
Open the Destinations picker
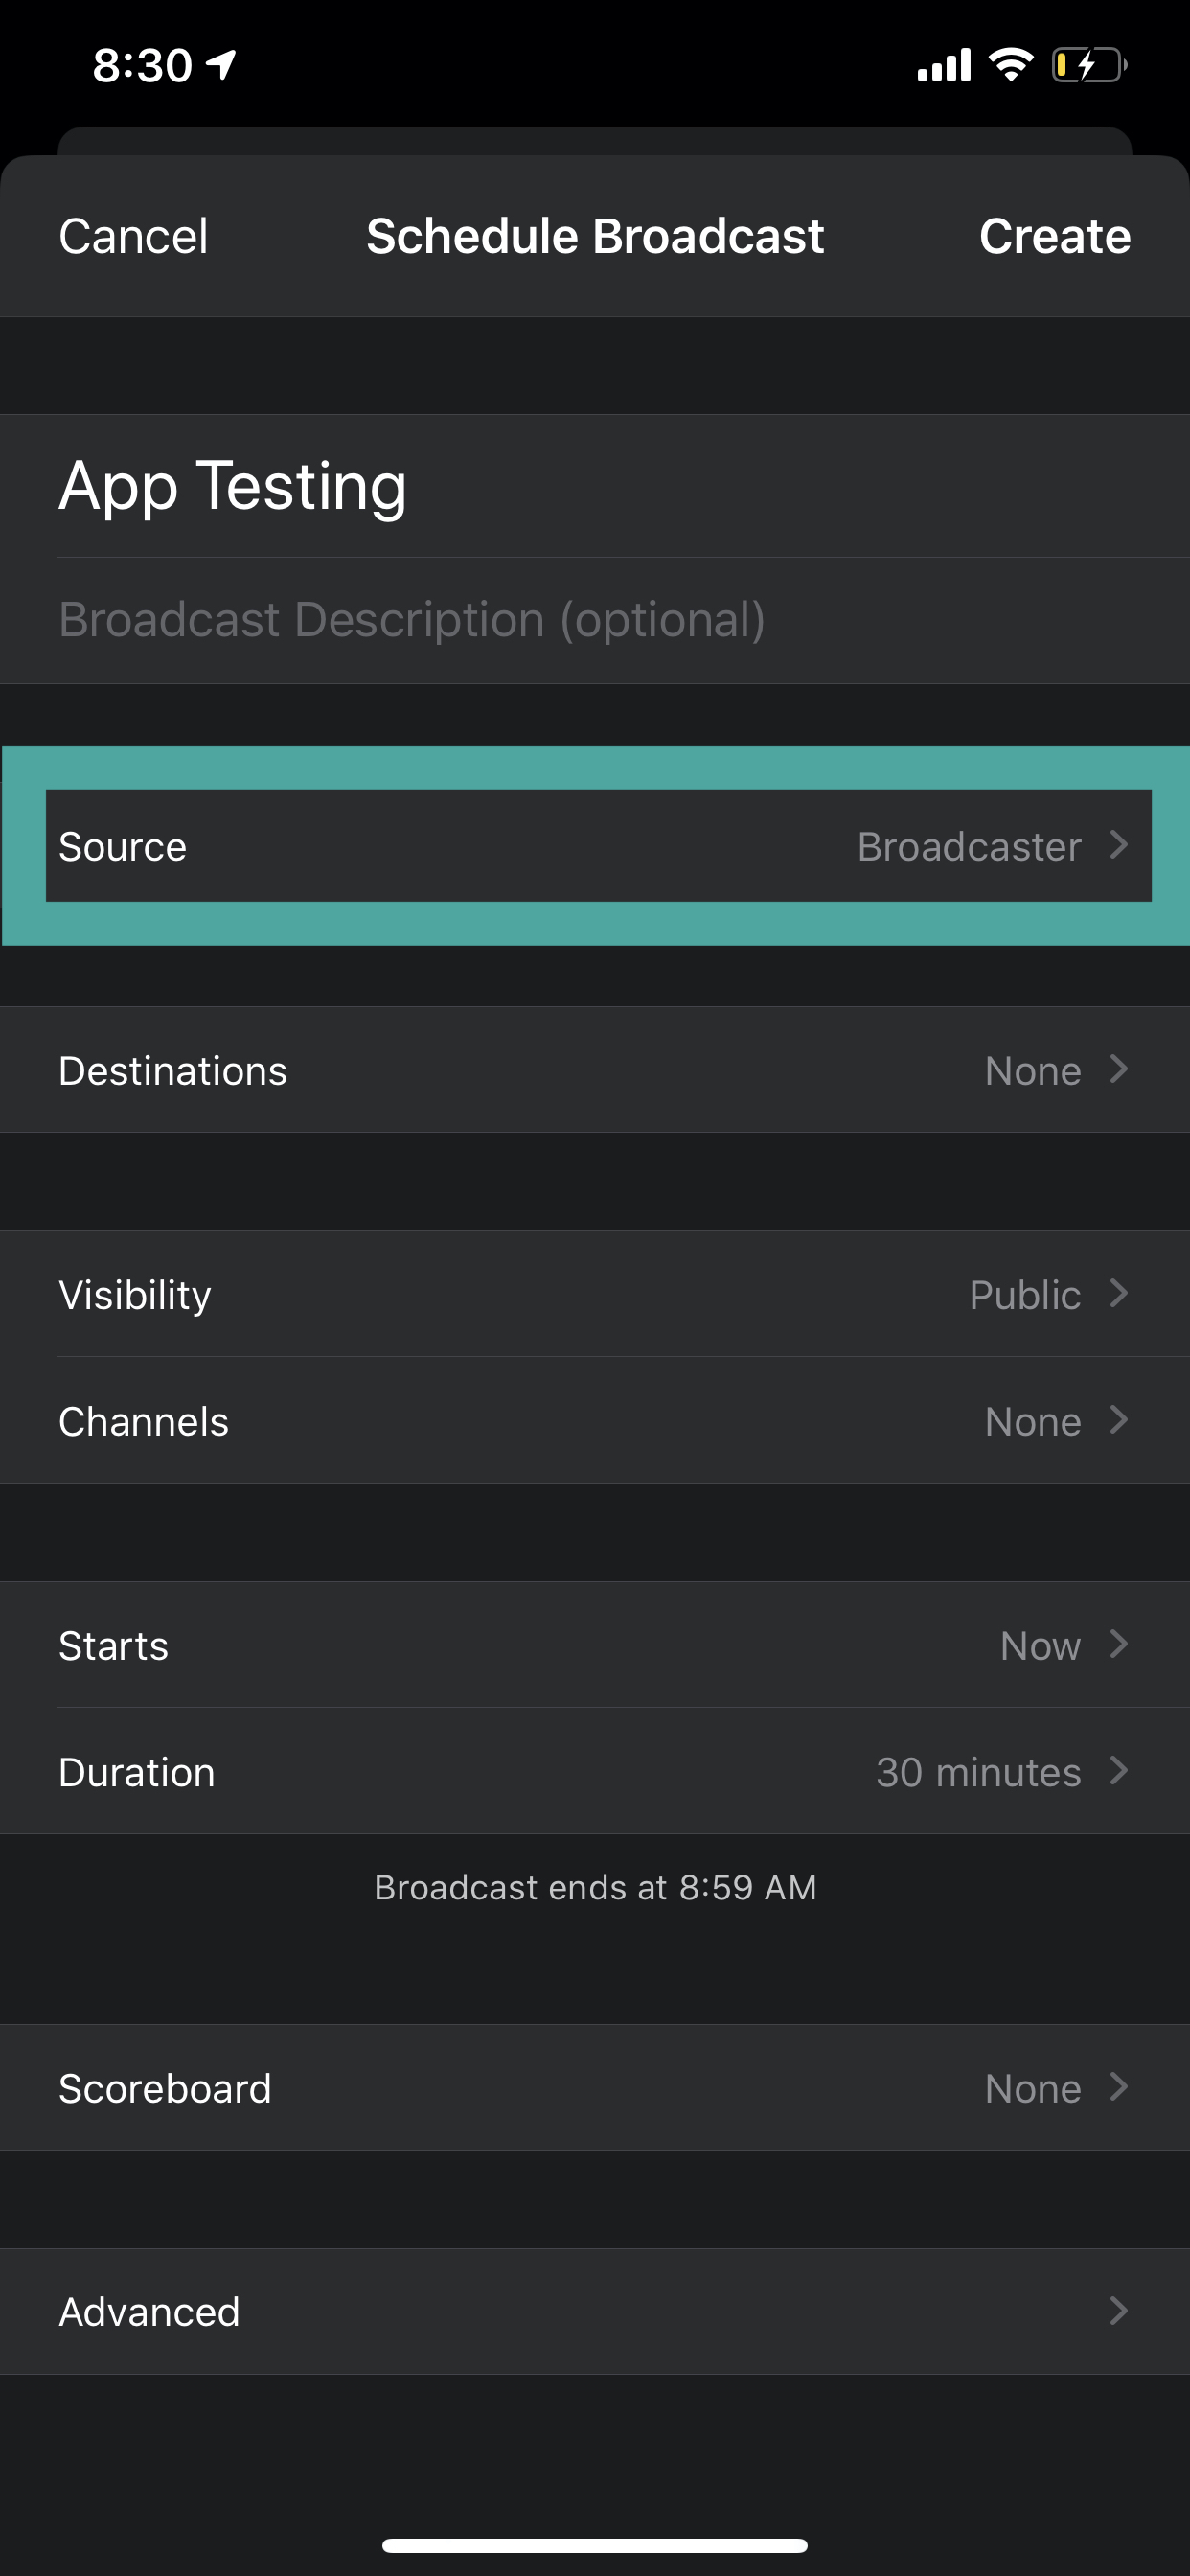596,1070
